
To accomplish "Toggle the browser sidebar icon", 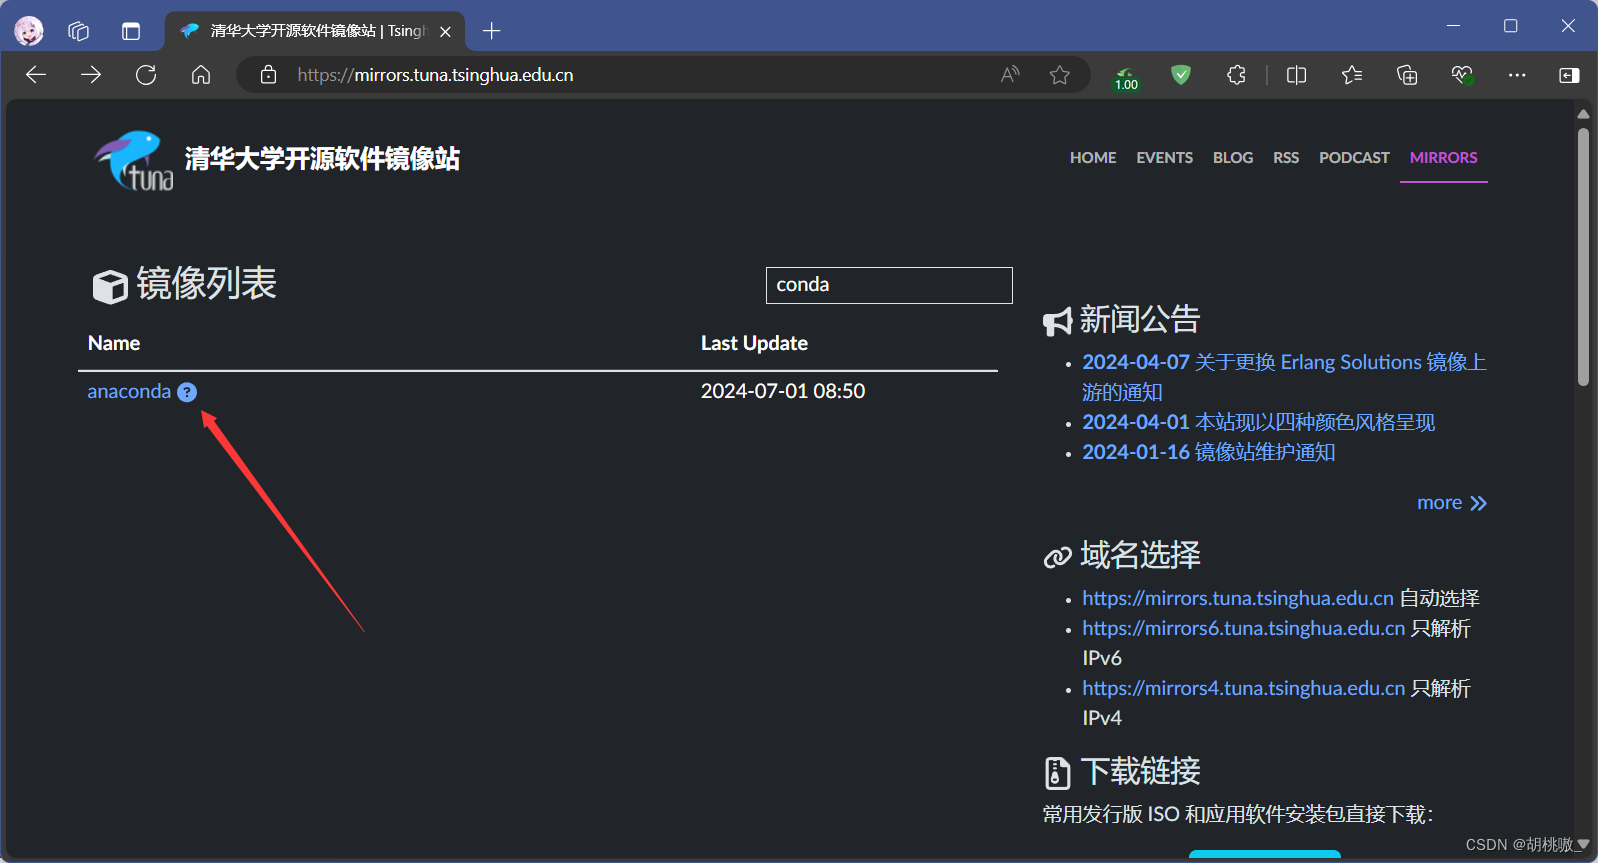I will point(1569,75).
